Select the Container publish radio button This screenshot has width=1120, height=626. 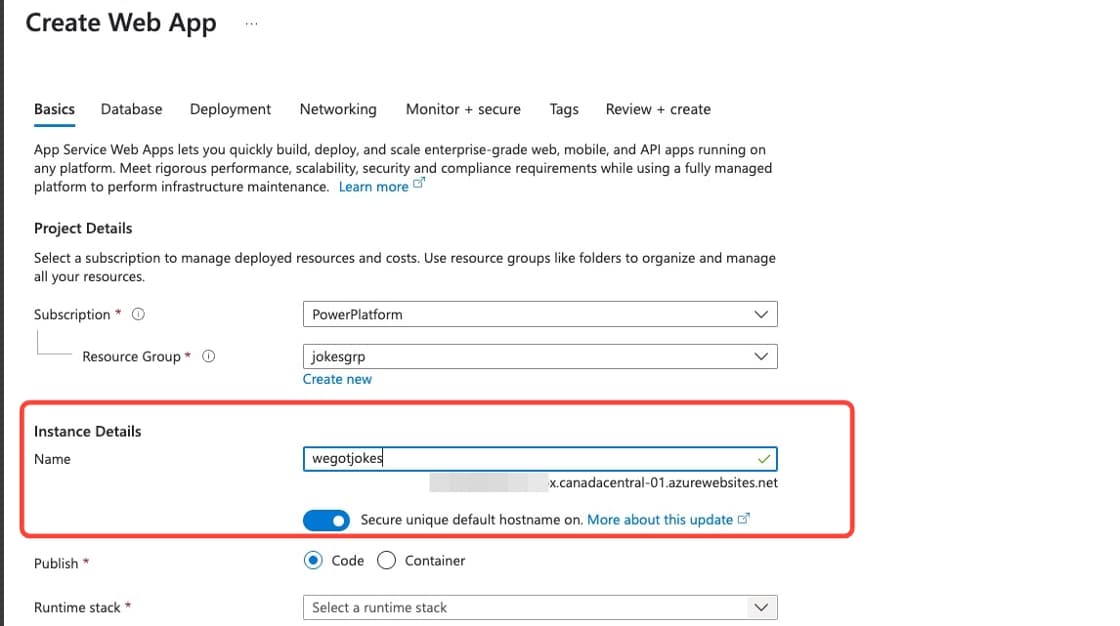pyautogui.click(x=386, y=560)
